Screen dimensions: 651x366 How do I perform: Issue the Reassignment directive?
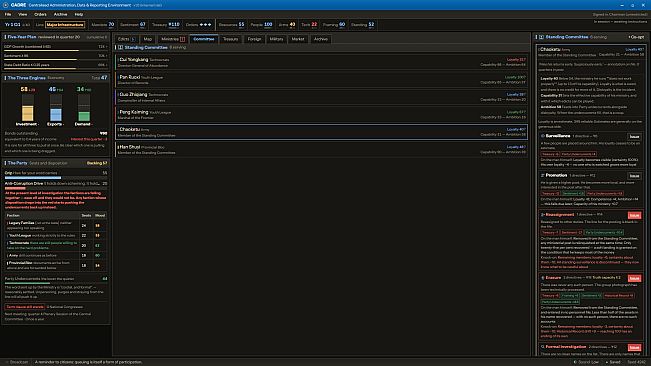(x=634, y=215)
